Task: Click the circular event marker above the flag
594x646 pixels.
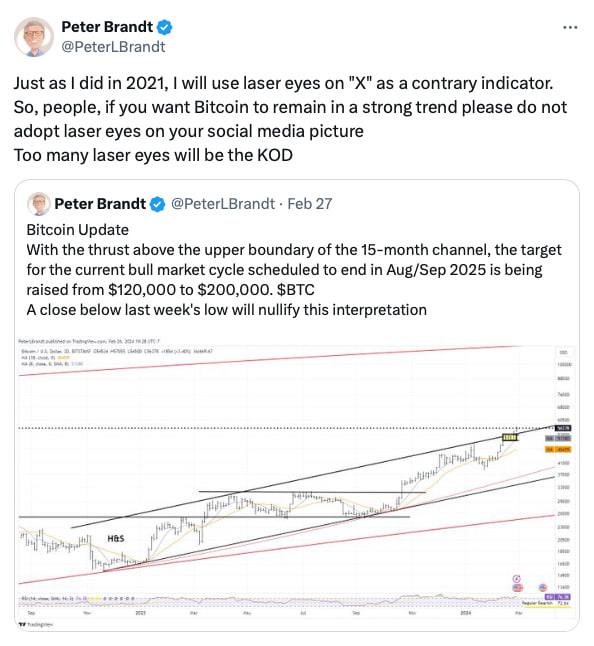Action: [x=517, y=579]
